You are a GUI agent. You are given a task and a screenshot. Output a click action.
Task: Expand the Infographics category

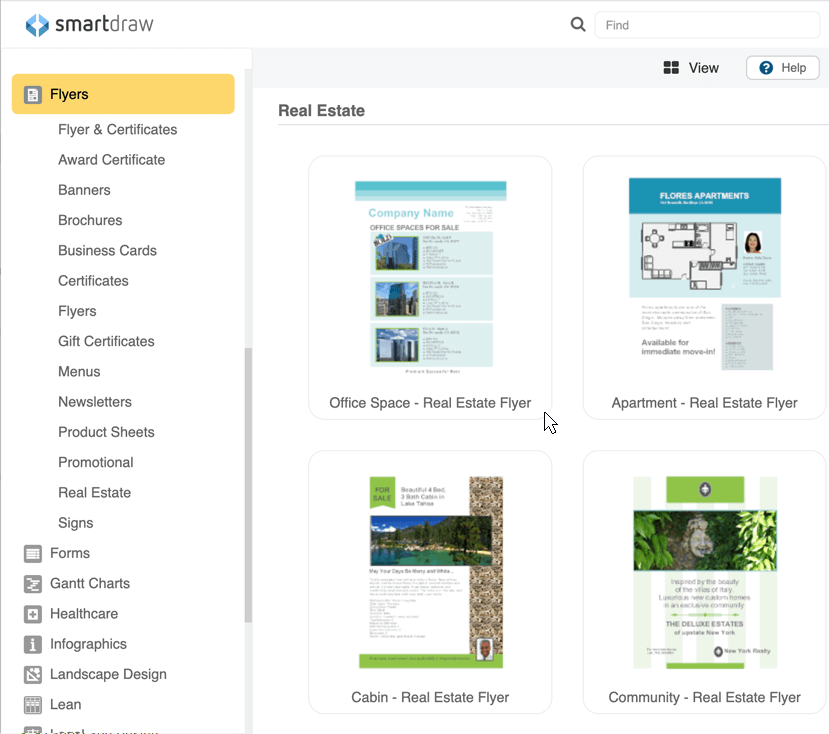coord(88,644)
